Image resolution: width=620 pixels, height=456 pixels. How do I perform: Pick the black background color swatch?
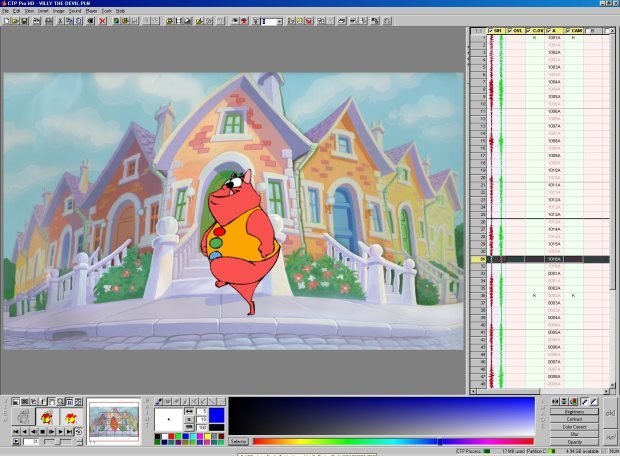(216, 428)
